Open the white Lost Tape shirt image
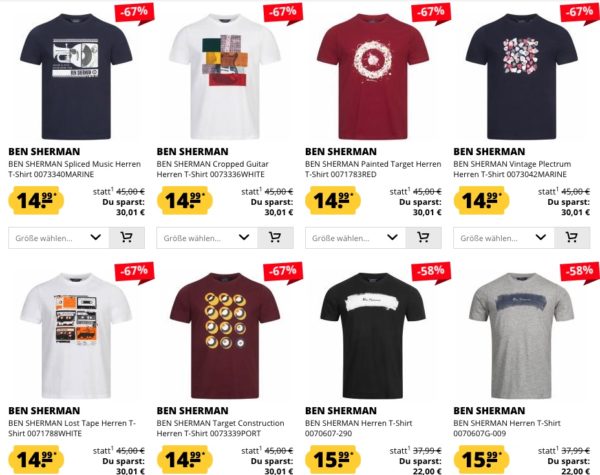This screenshot has height=475, width=600. [76, 335]
